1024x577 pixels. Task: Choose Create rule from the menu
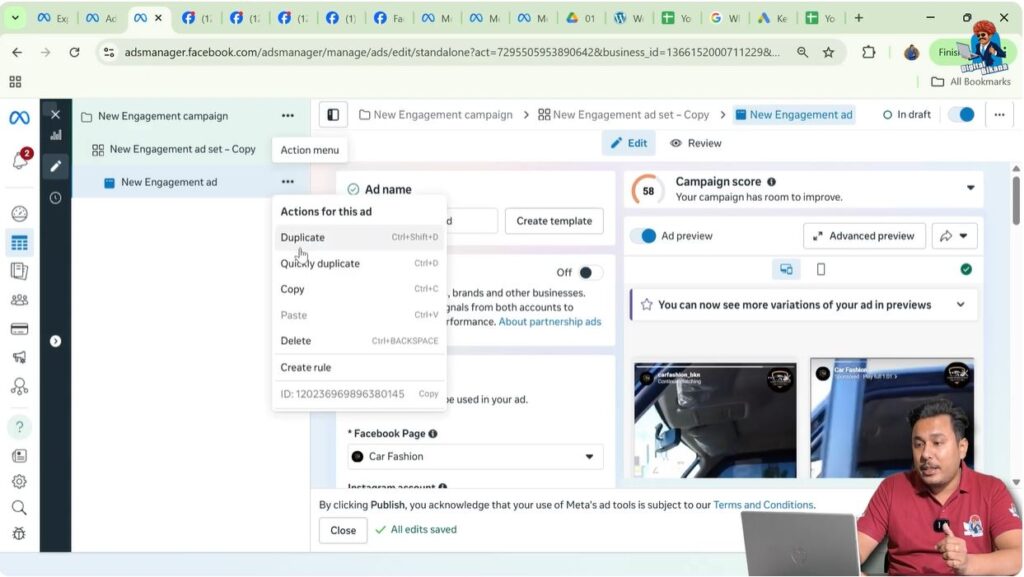click(x=359, y=367)
